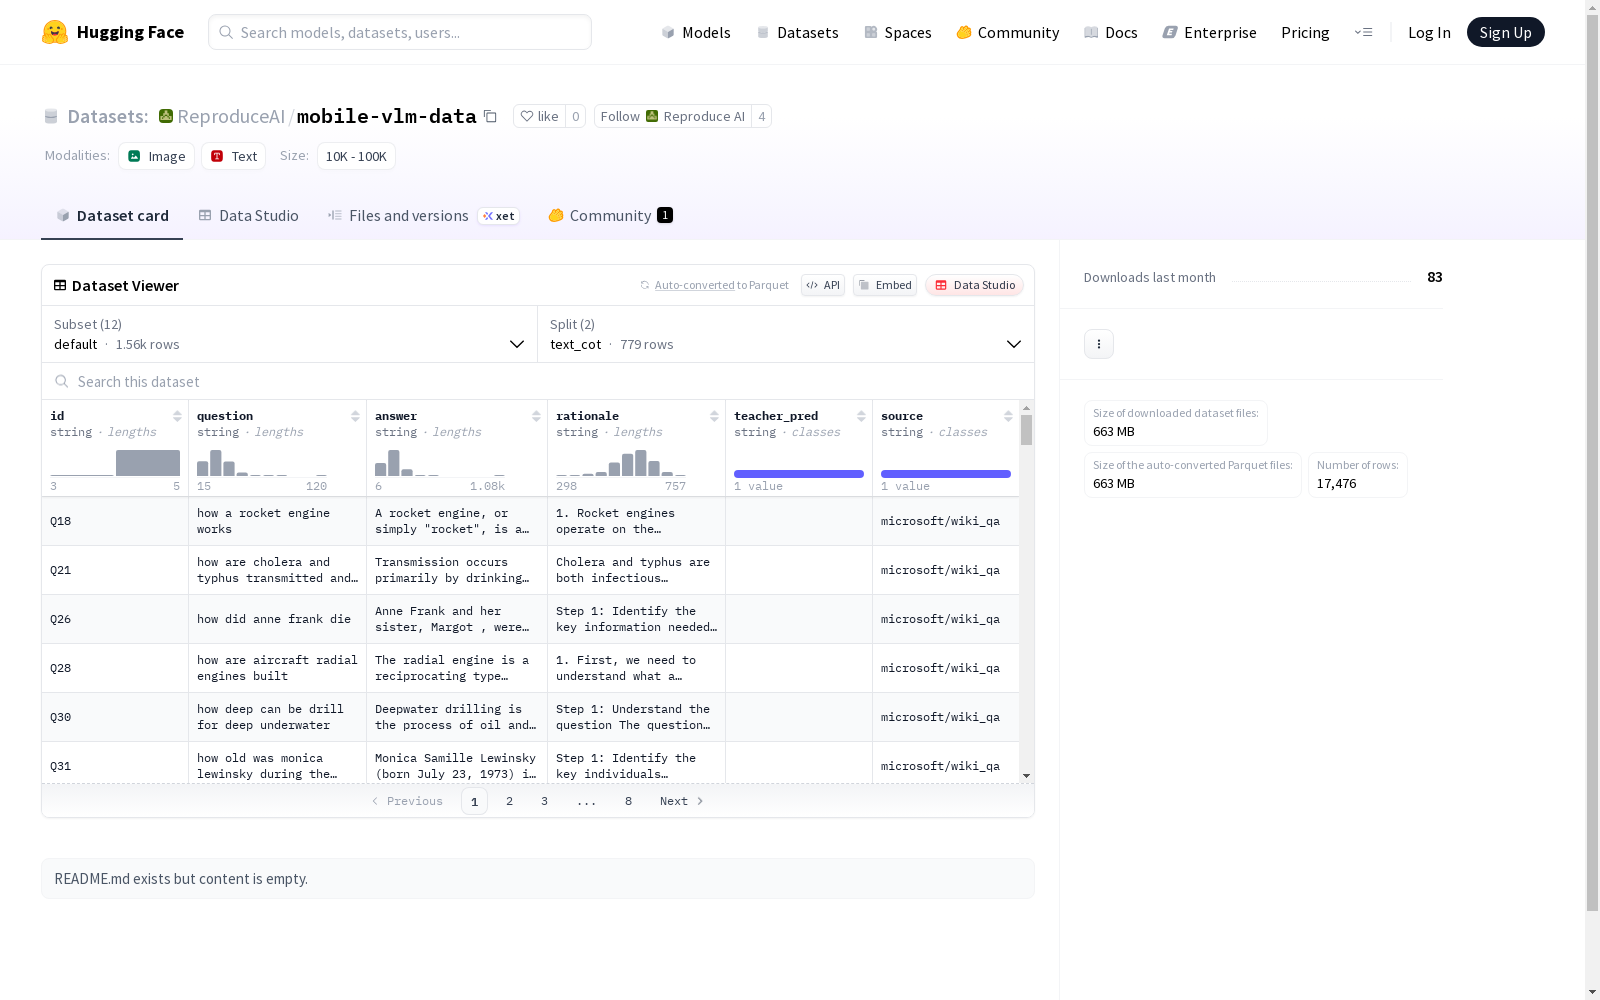Screen dimensions: 1600x1000
Task: Switch to Files and versions tab
Action: point(423,216)
